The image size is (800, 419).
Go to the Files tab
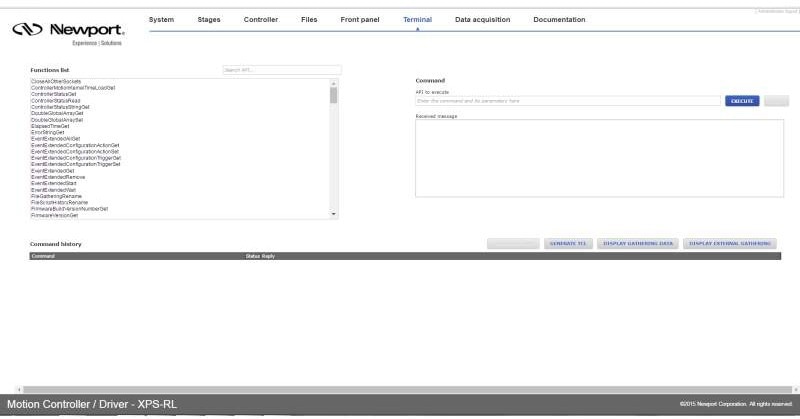pyautogui.click(x=309, y=19)
